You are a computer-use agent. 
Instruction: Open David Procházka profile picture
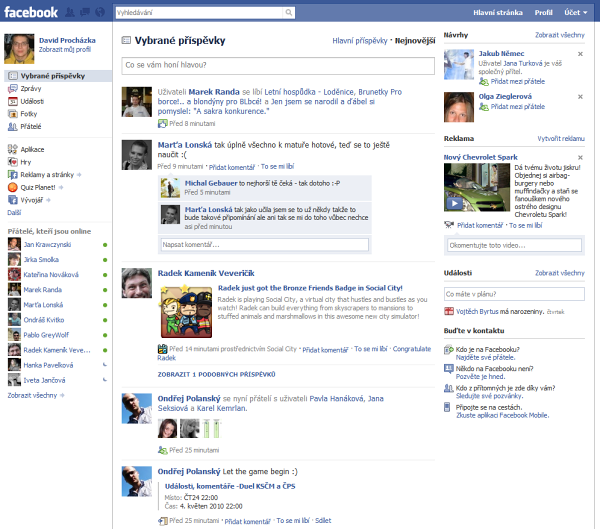click(x=19, y=49)
